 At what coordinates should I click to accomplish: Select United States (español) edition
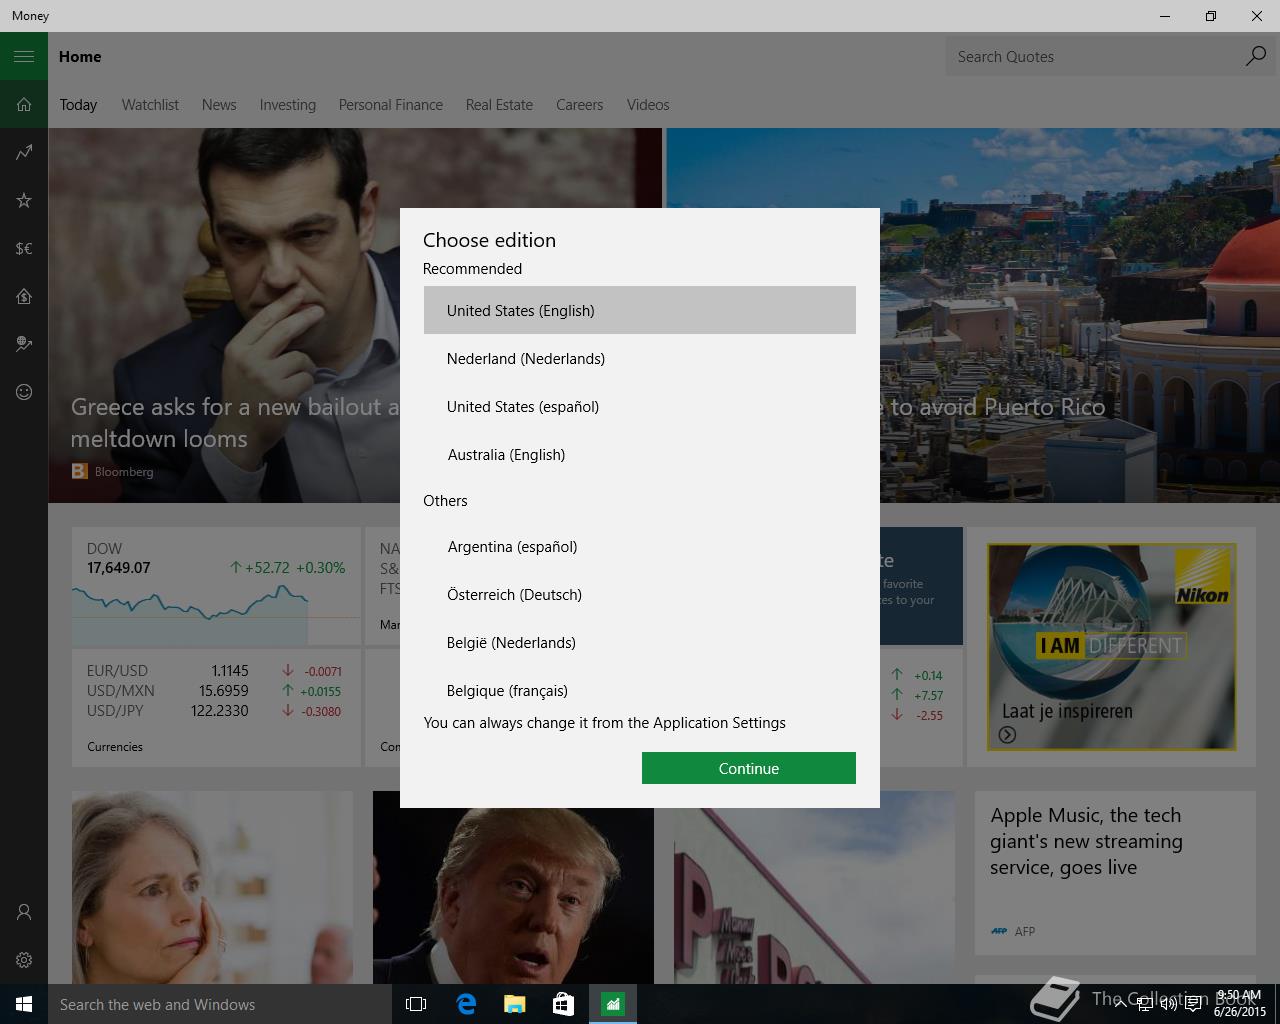coord(640,406)
